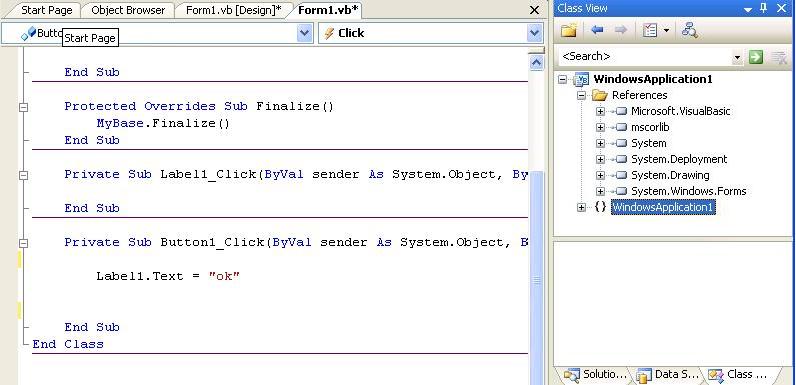The width and height of the screenshot is (796, 385).
Task: Select the References item label
Action: (x=640, y=95)
